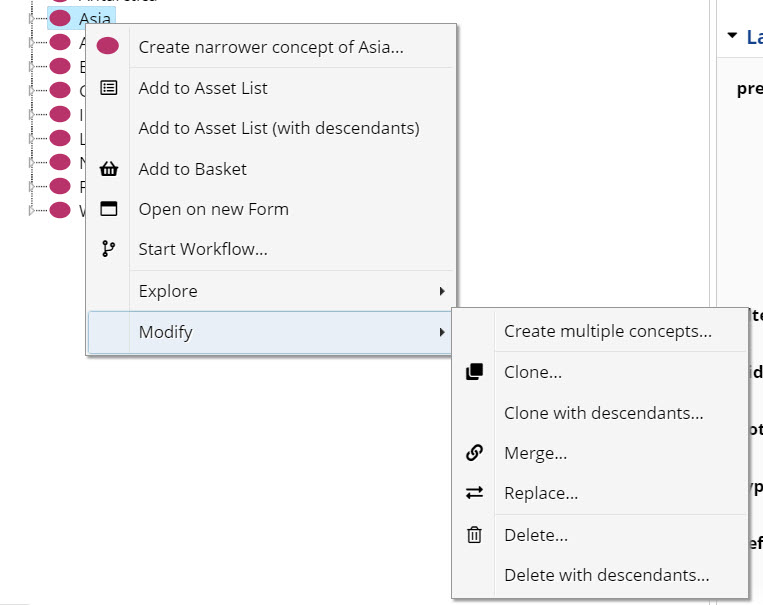763x605 pixels.
Task: Choose Create multiple concepts... option
Action: point(607,331)
